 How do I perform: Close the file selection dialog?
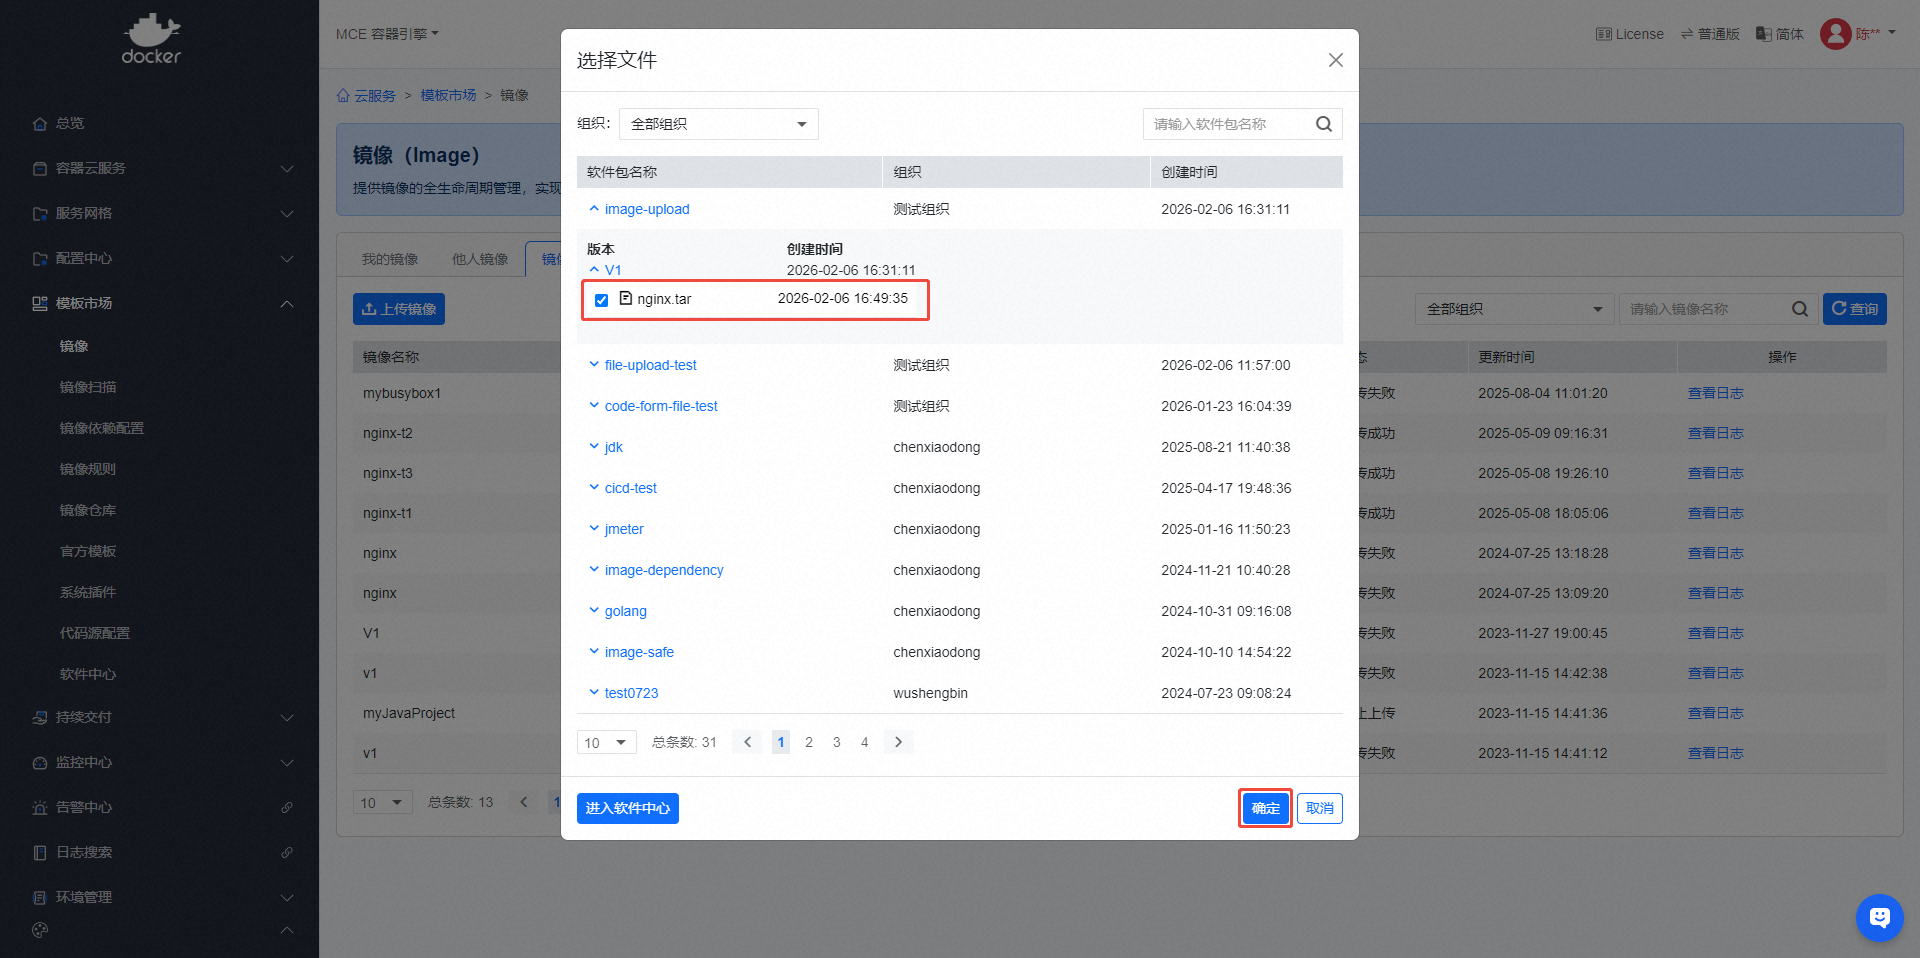1335,60
